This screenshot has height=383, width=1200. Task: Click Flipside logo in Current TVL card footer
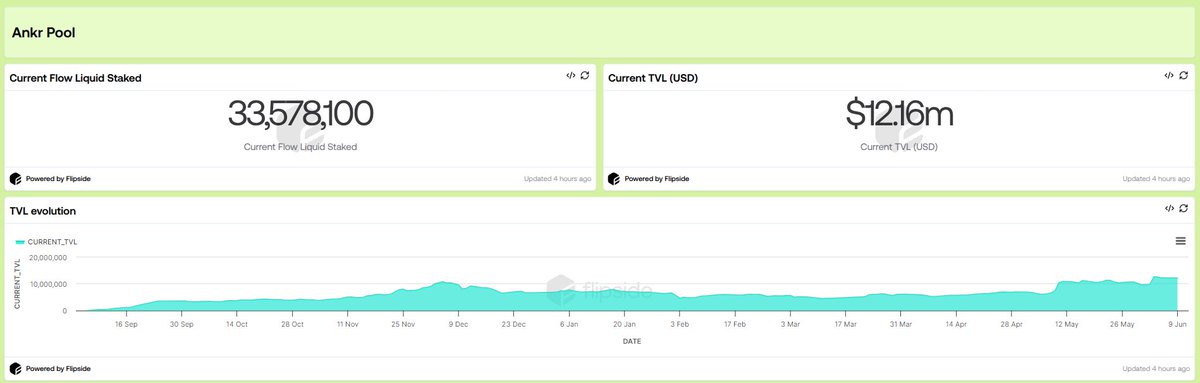[x=614, y=179]
